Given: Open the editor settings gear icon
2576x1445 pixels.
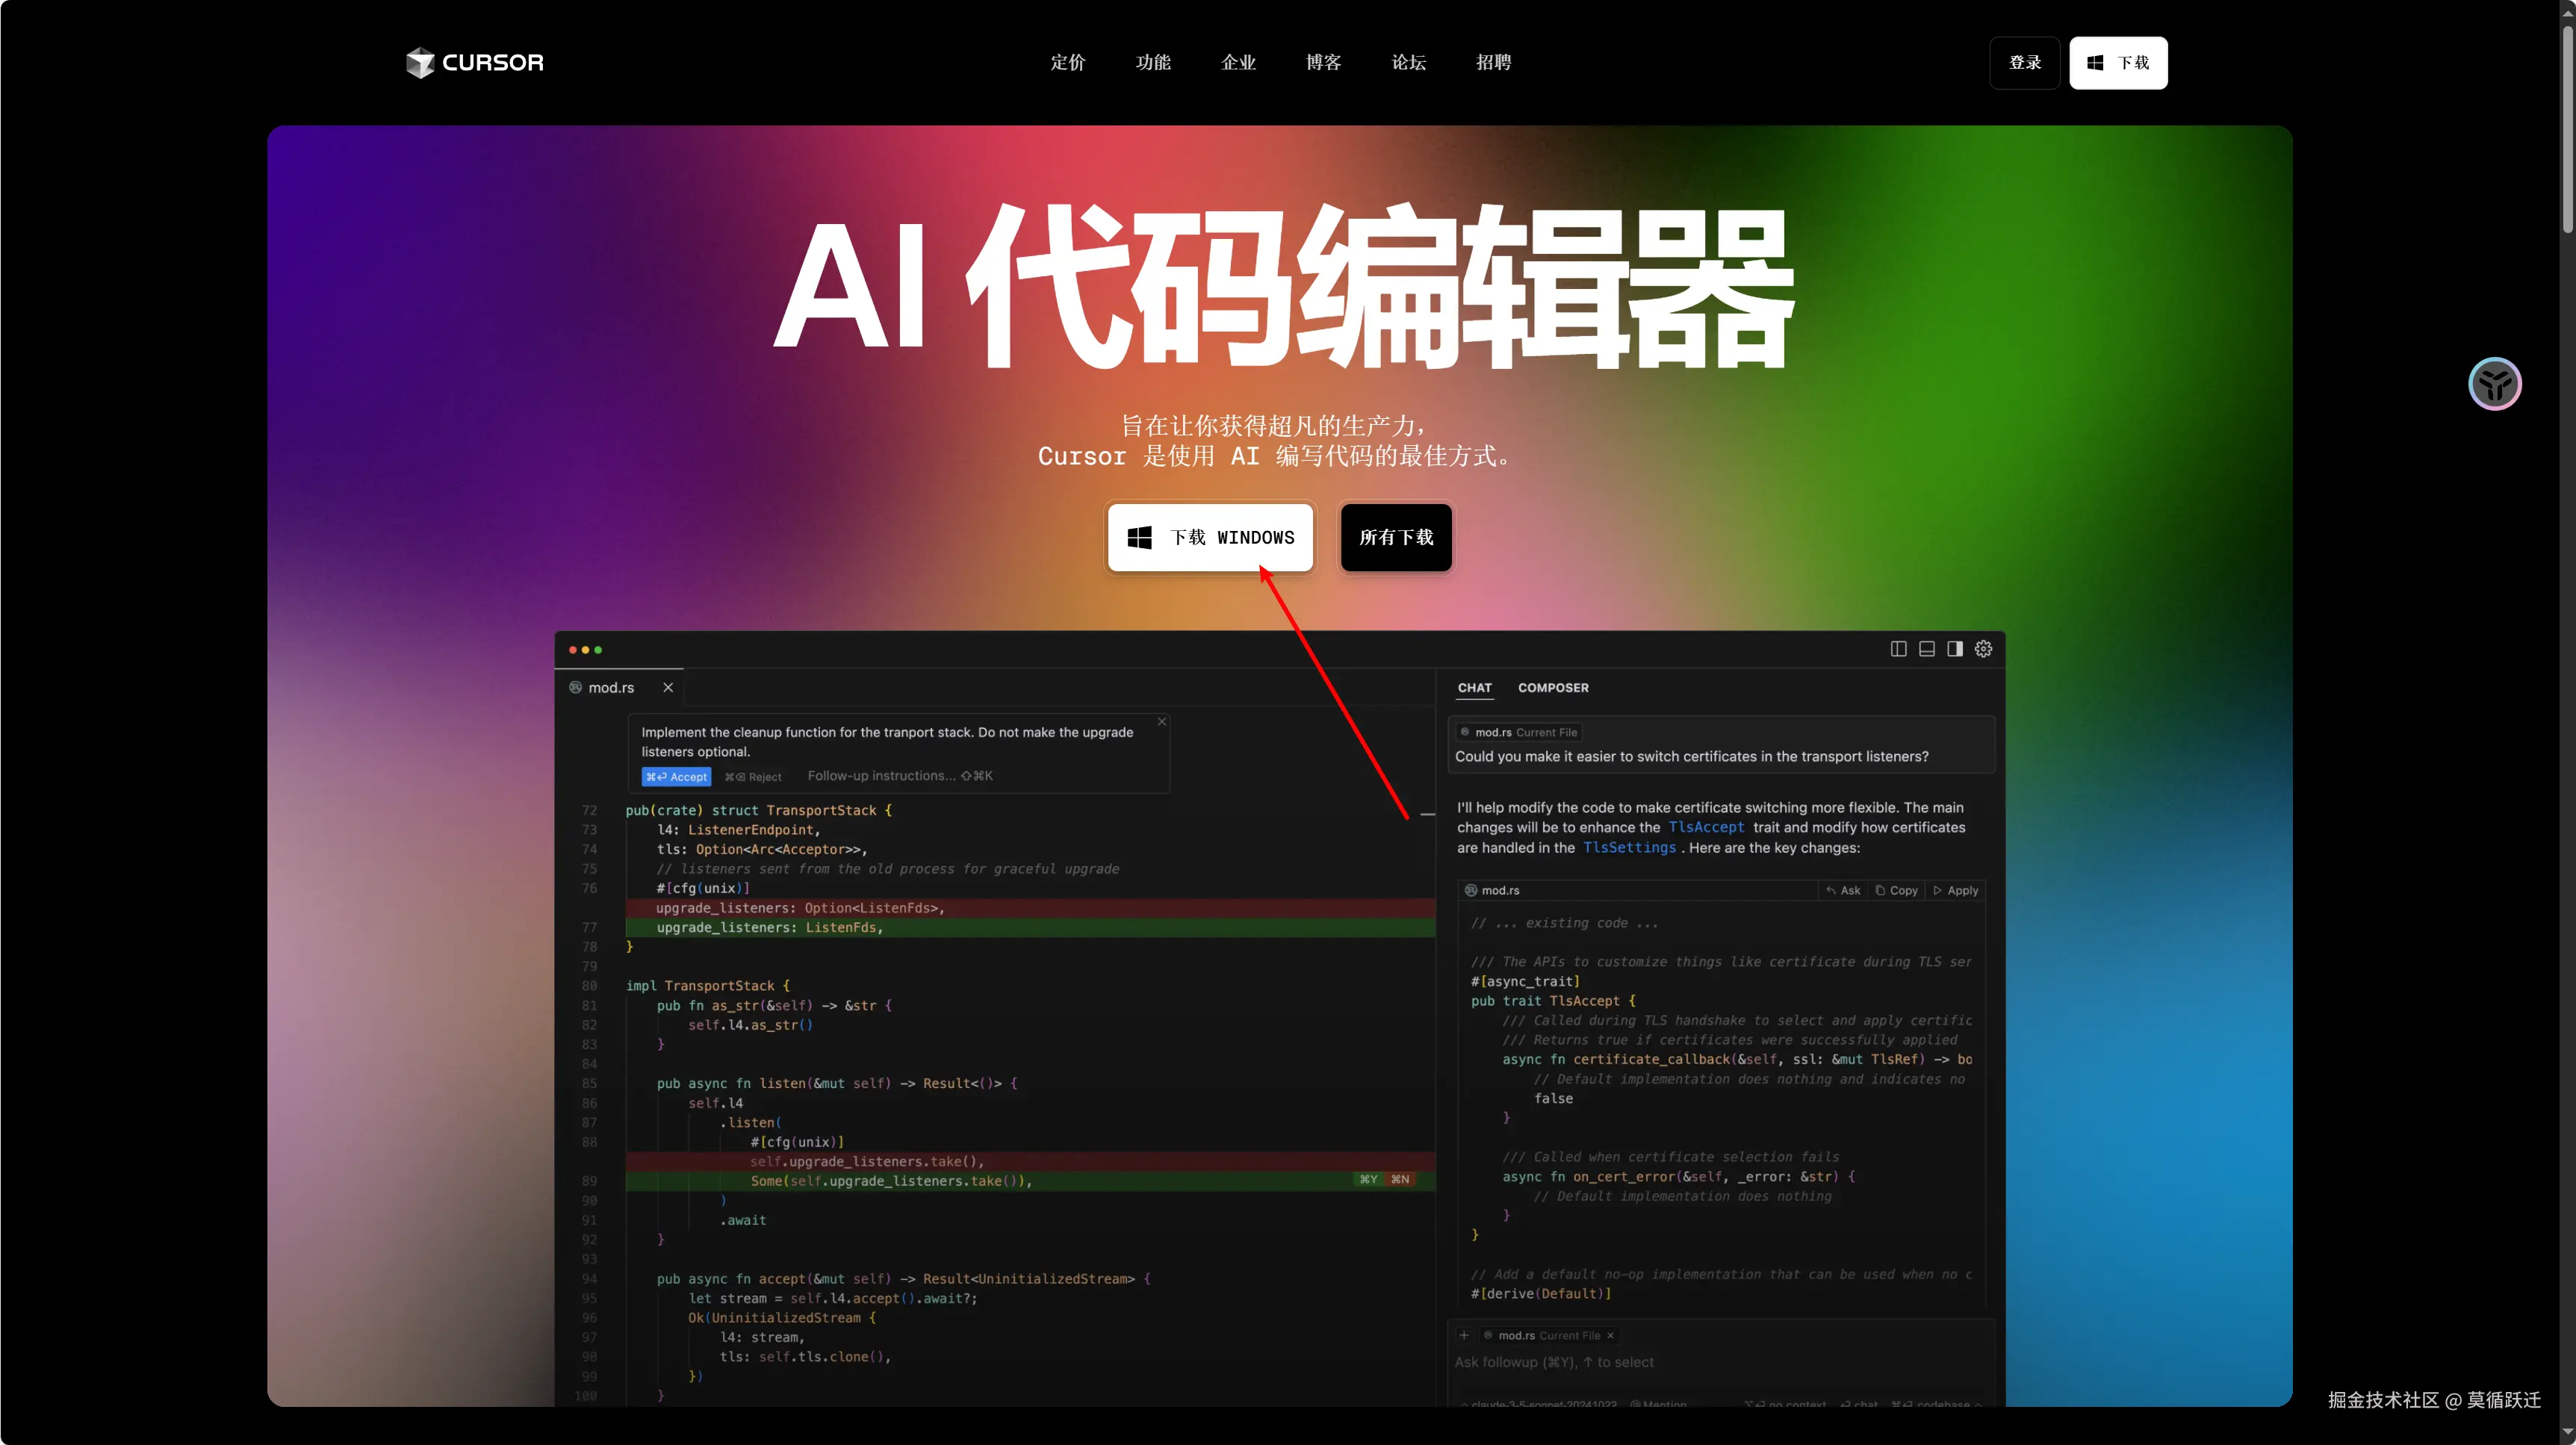Looking at the screenshot, I should [1983, 649].
